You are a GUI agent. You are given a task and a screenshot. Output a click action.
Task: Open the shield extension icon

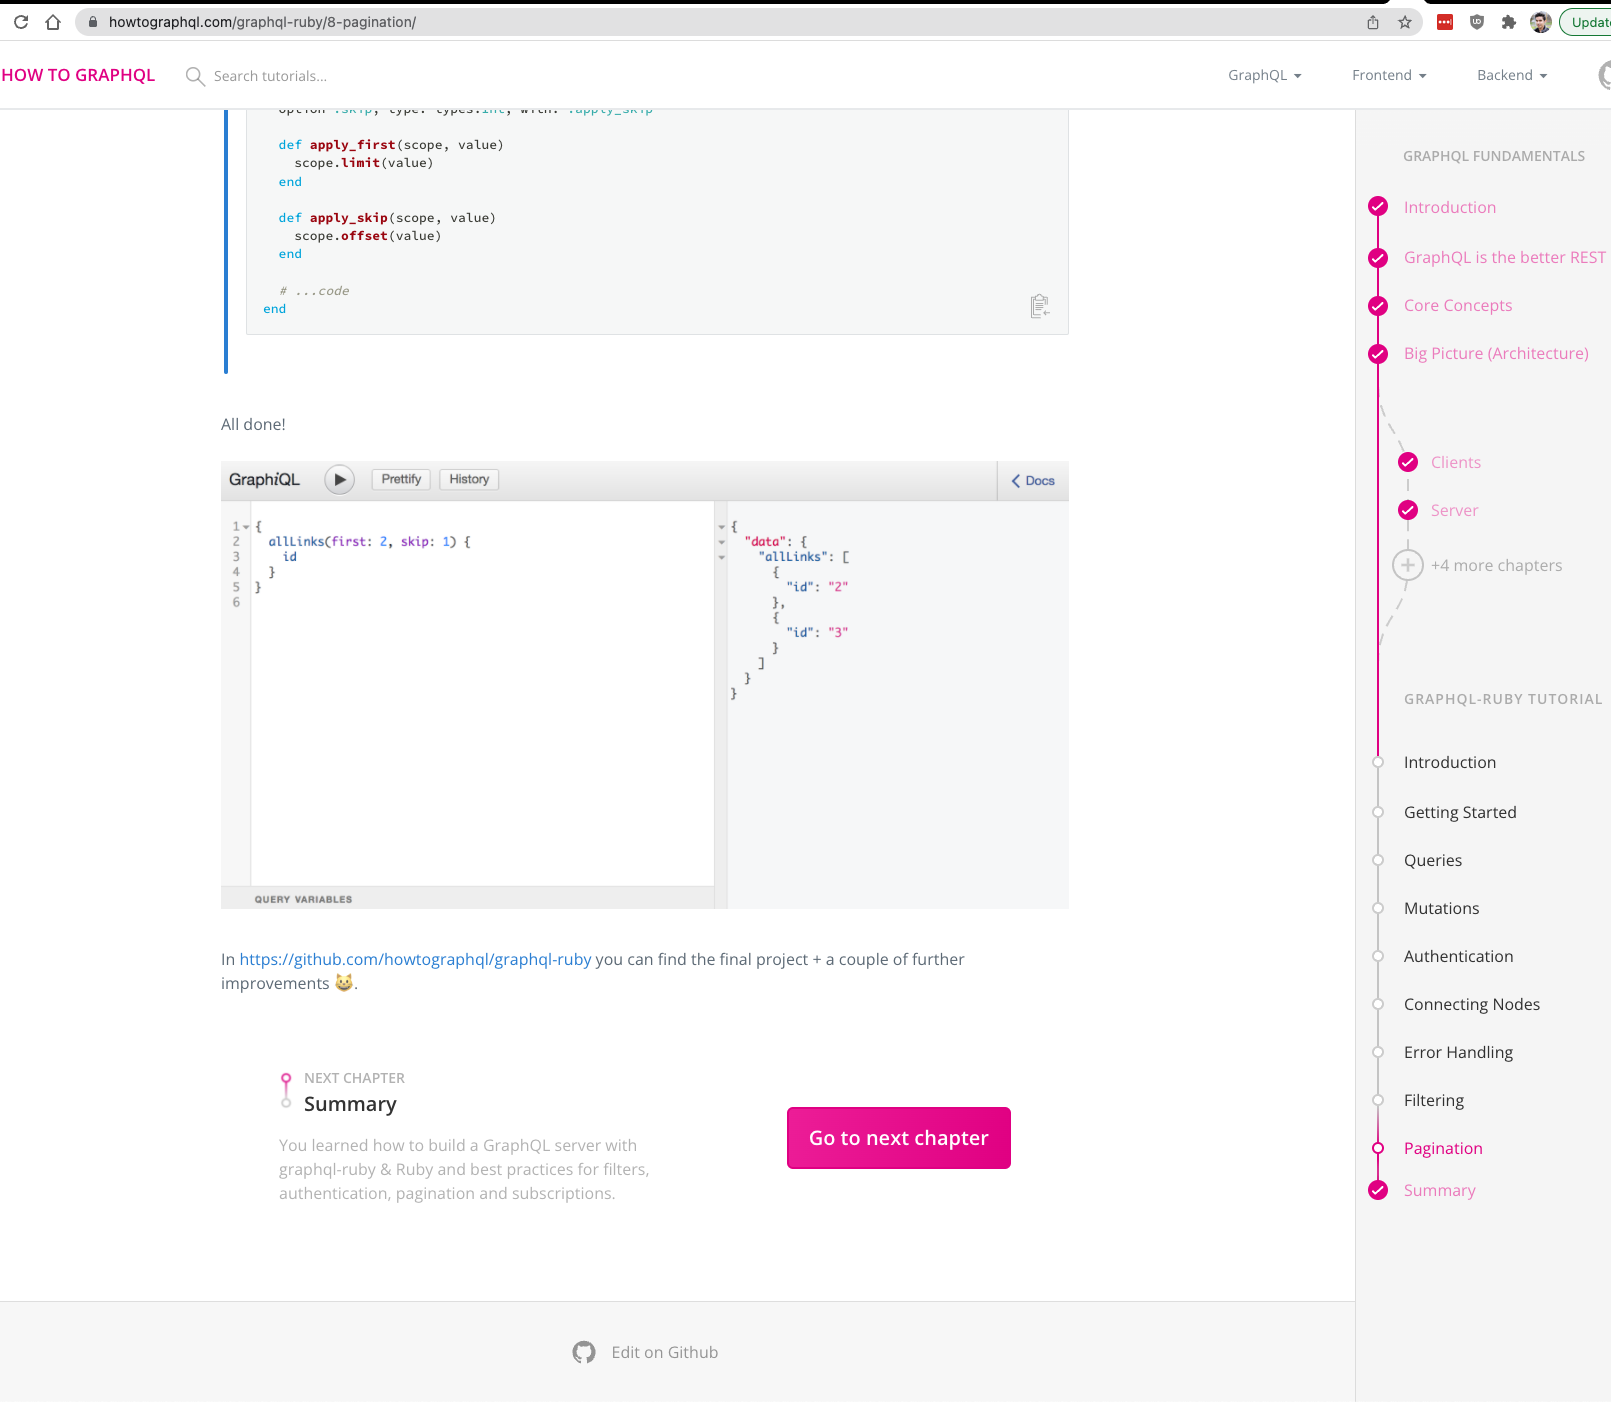(x=1477, y=22)
